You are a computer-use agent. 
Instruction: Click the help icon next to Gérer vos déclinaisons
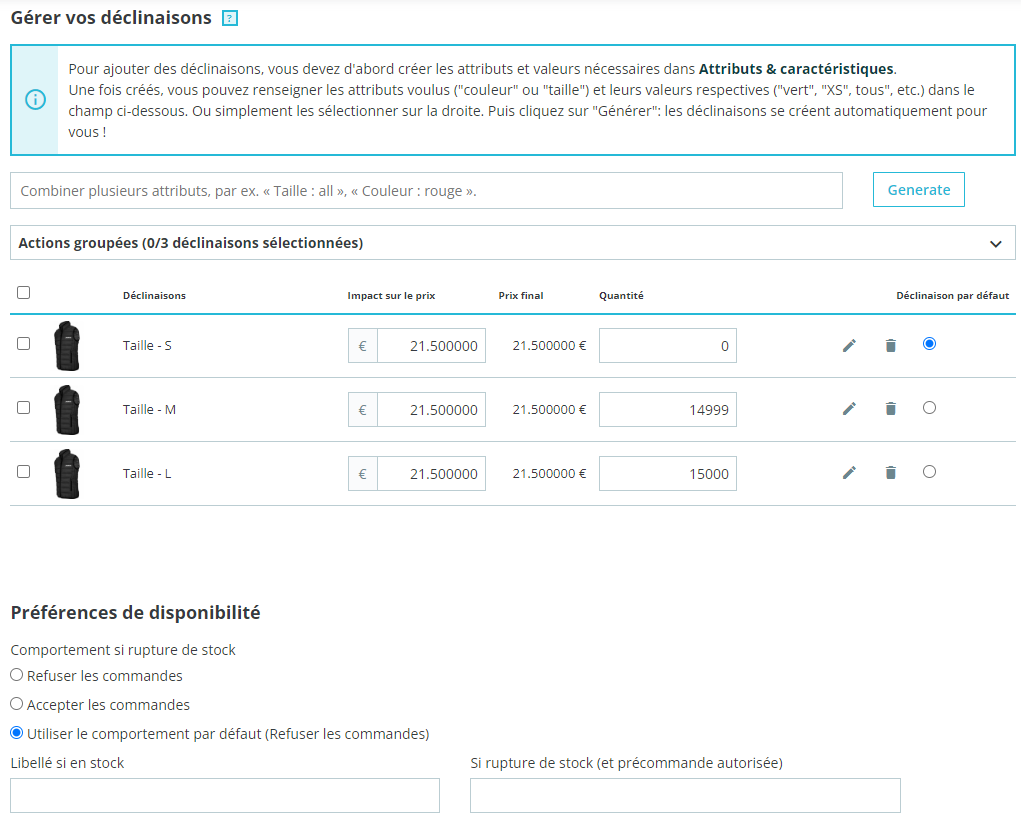[x=230, y=18]
